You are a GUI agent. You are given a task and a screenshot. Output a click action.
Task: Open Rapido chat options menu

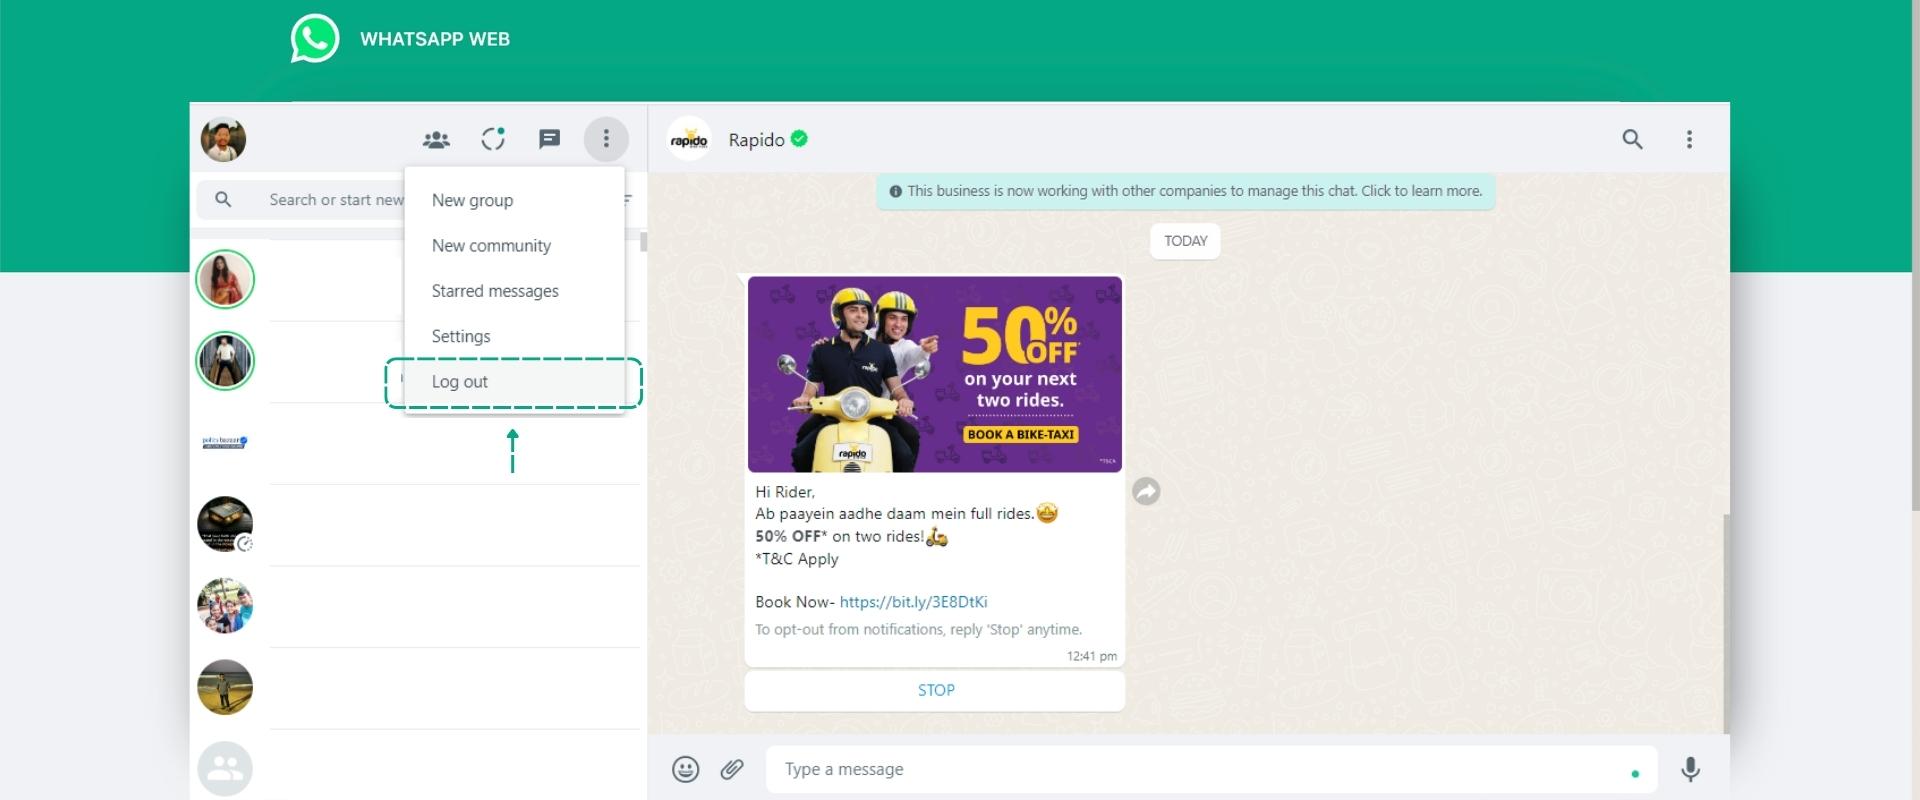pyautogui.click(x=1689, y=139)
